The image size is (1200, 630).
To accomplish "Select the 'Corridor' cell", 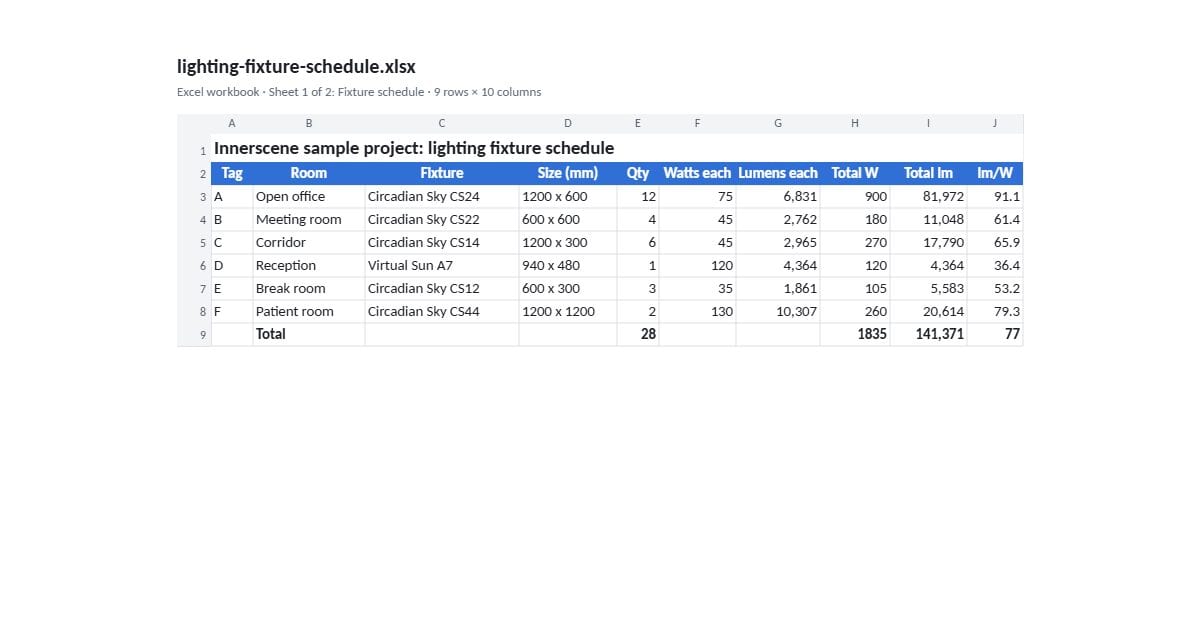I will pos(309,243).
